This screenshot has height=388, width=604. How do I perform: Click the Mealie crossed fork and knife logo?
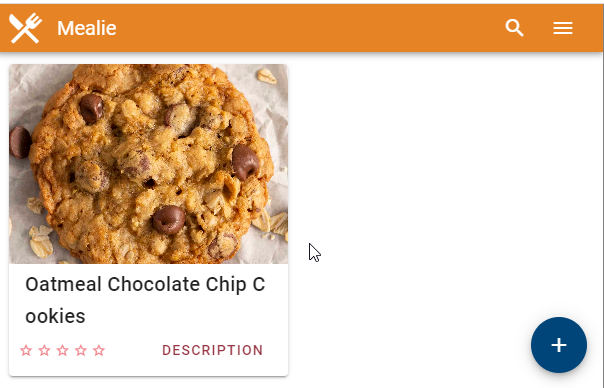pyautogui.click(x=25, y=28)
